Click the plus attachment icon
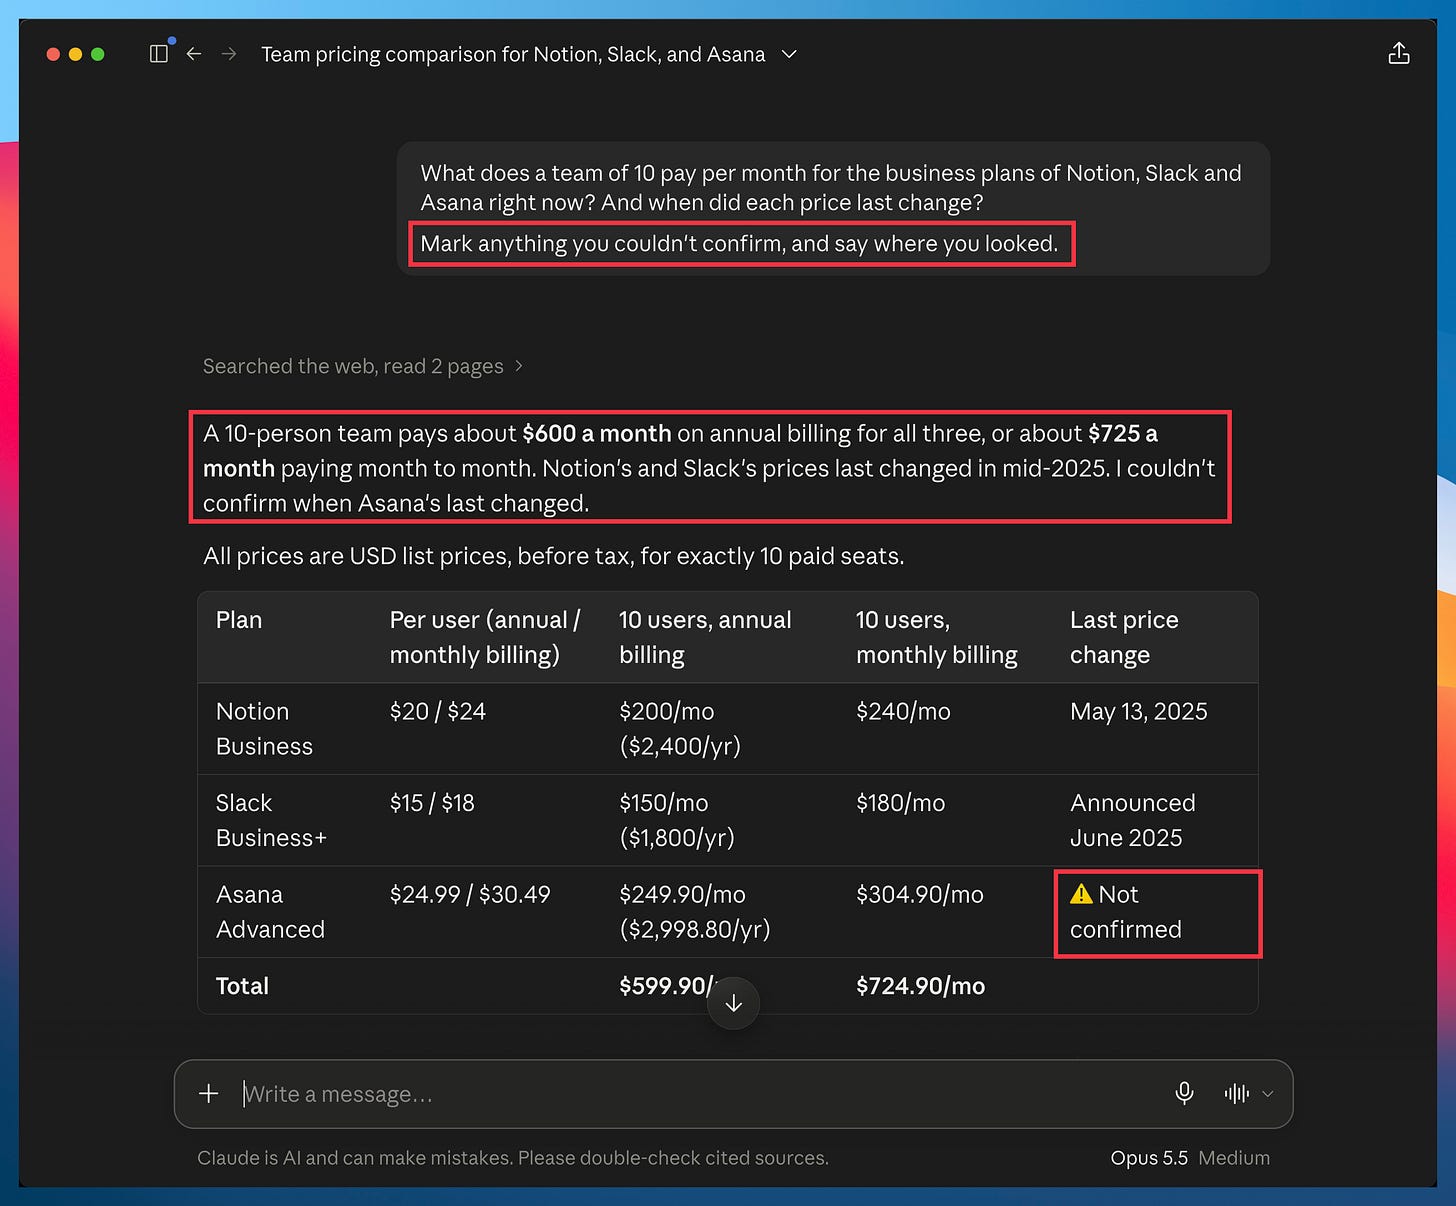 click(x=208, y=1094)
